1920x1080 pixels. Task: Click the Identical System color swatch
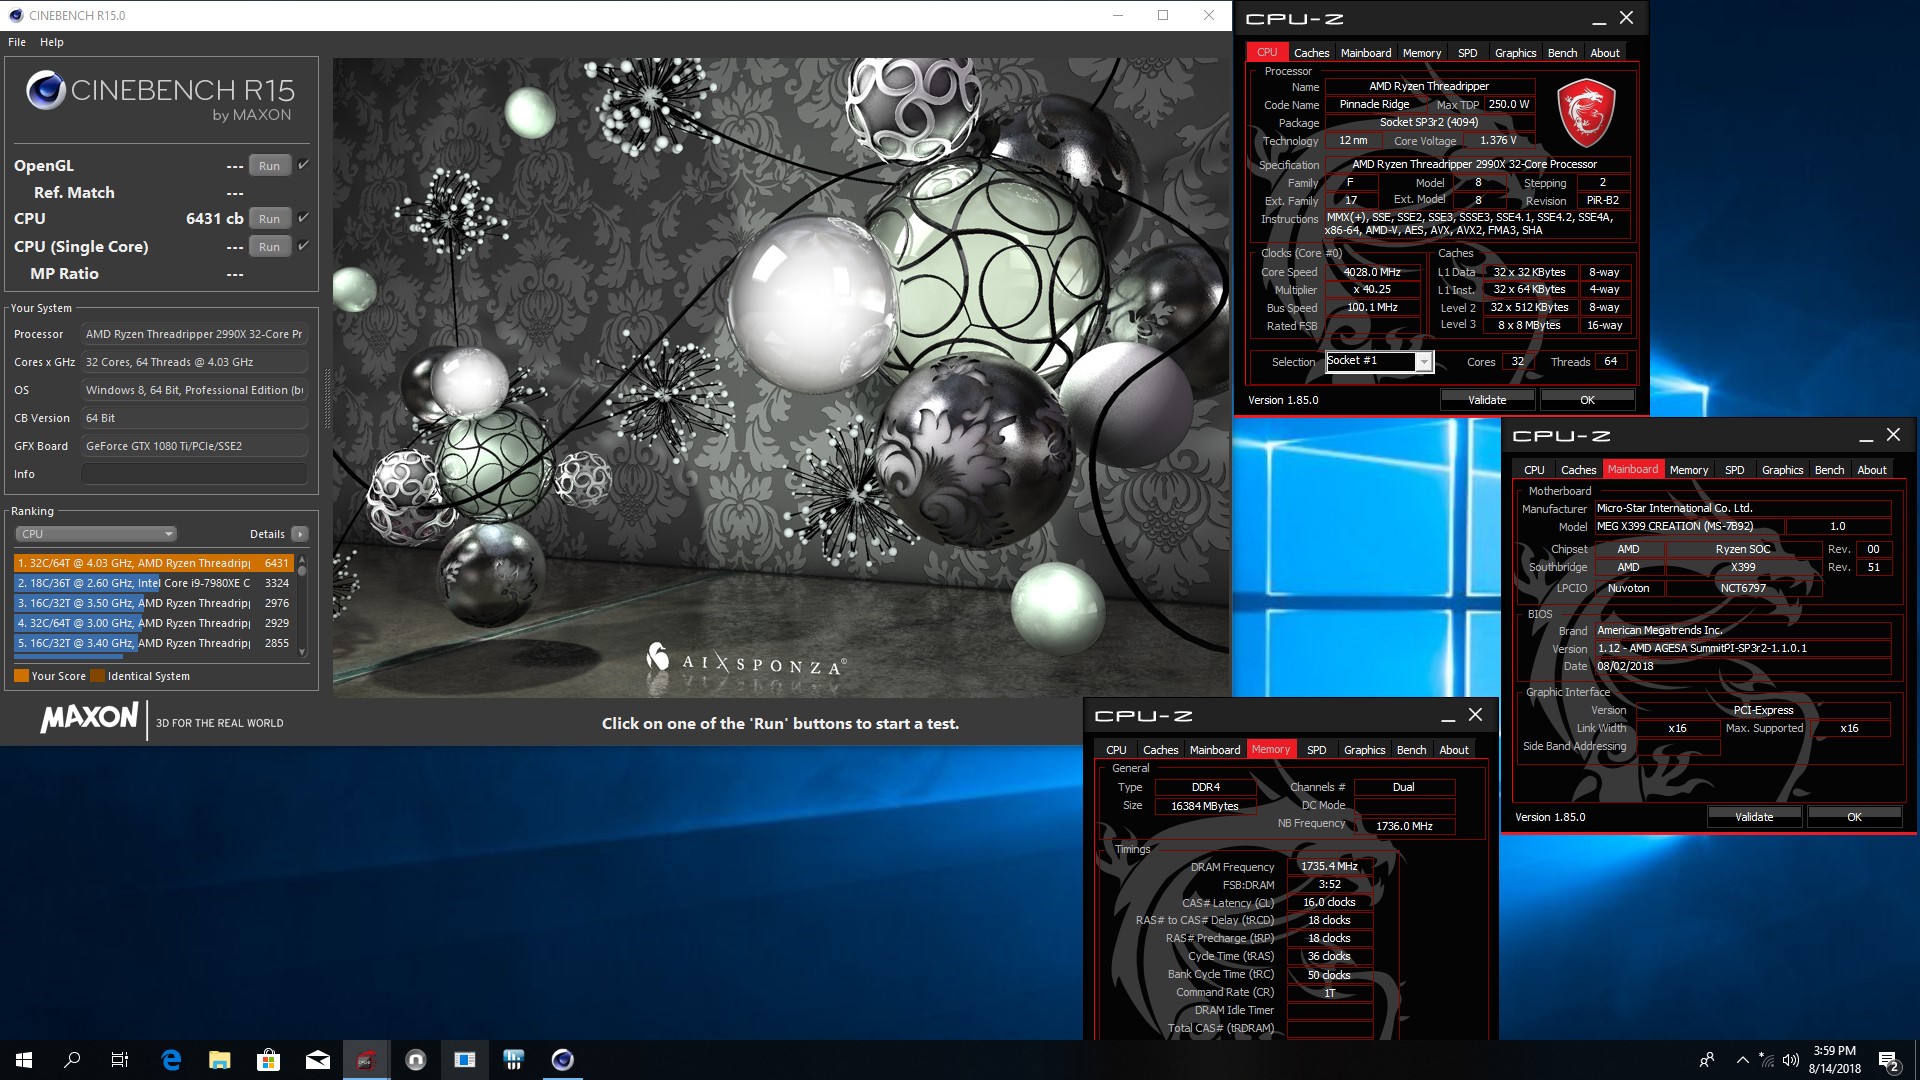[97, 676]
